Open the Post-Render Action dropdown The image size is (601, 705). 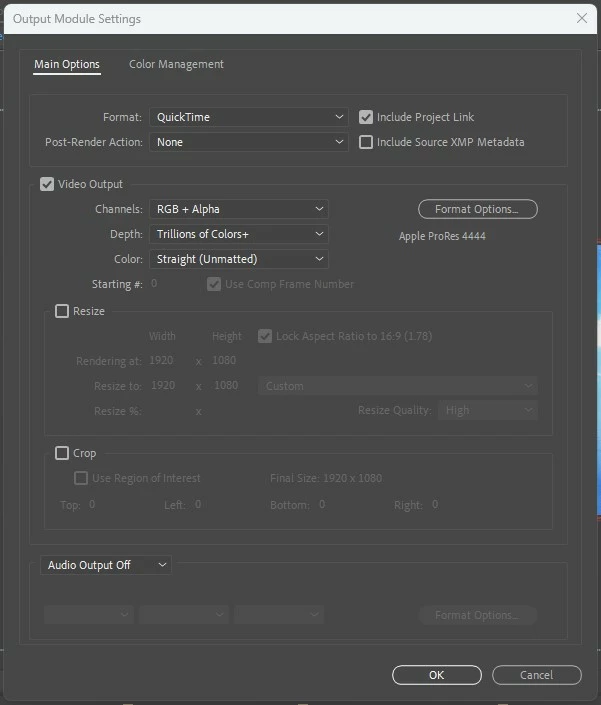pos(249,142)
